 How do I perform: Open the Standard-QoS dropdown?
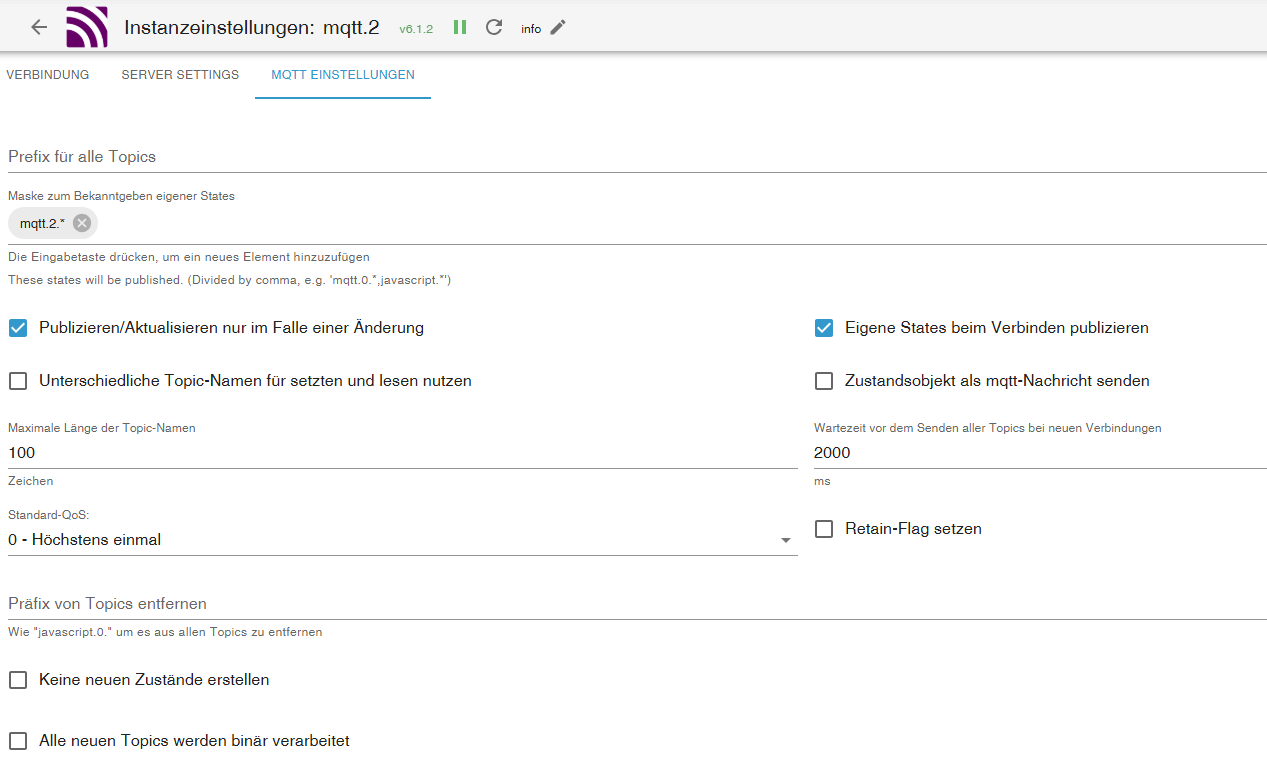(403, 540)
